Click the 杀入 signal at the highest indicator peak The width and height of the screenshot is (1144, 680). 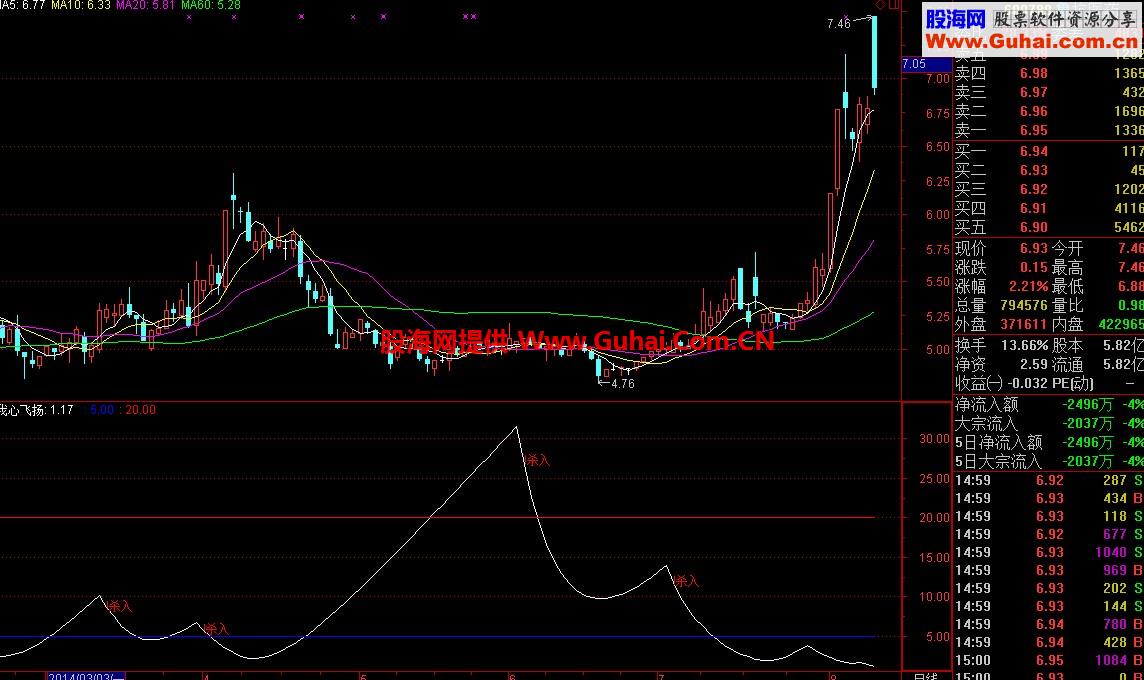click(538, 460)
